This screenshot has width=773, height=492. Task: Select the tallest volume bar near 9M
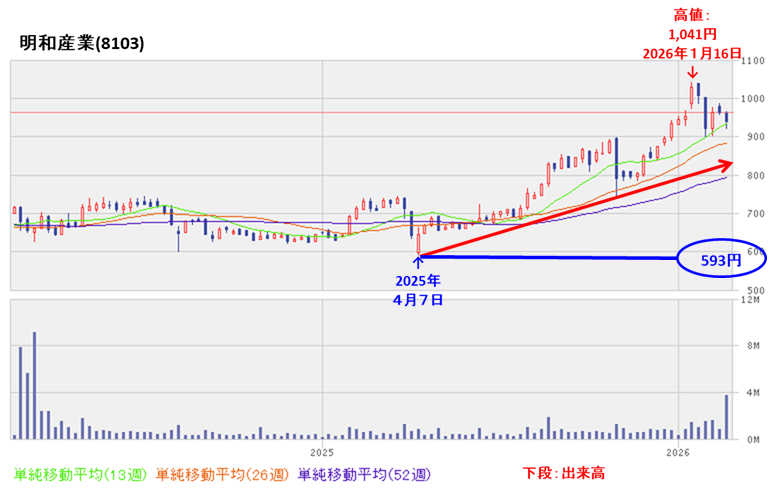click(x=34, y=385)
